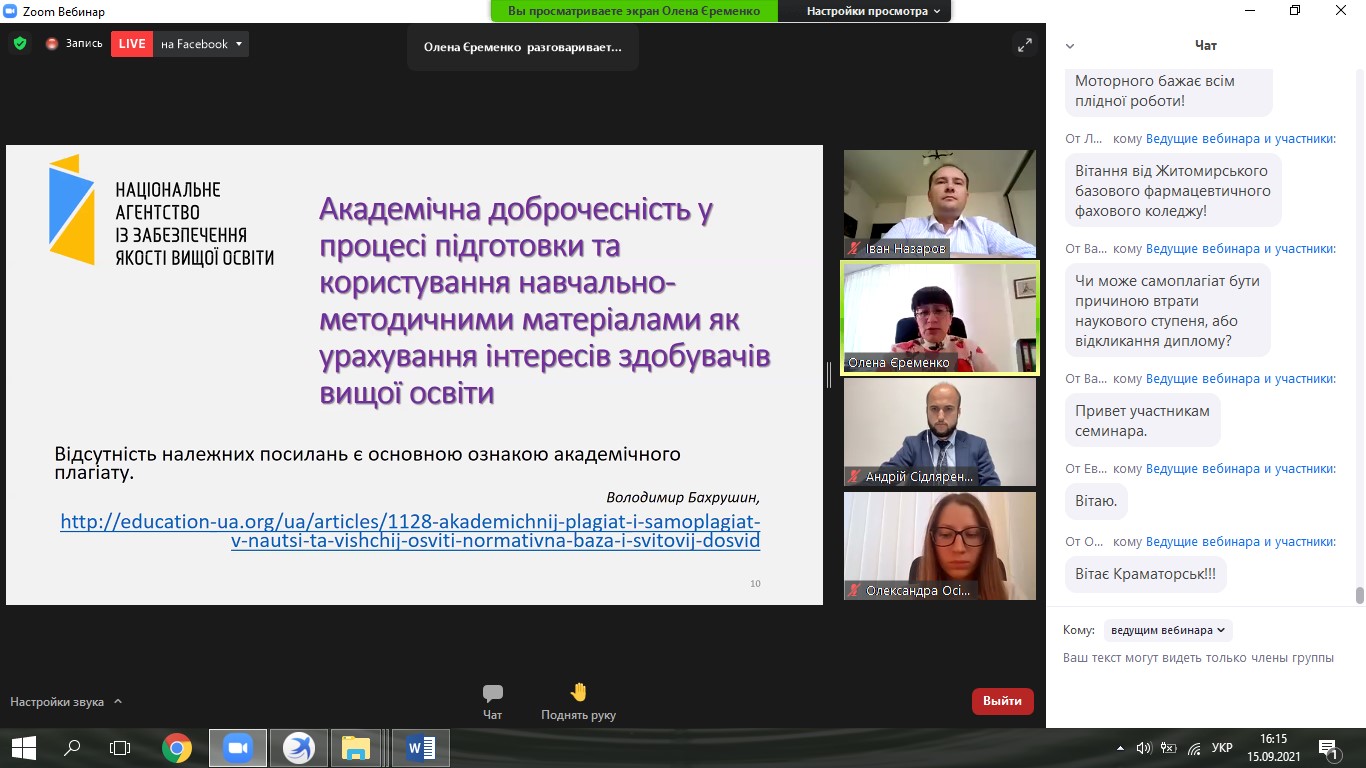Click the 'Ведущие вебинара и участники' link heading the Житомирського message
The width and height of the screenshot is (1366, 768).
tap(1241, 139)
